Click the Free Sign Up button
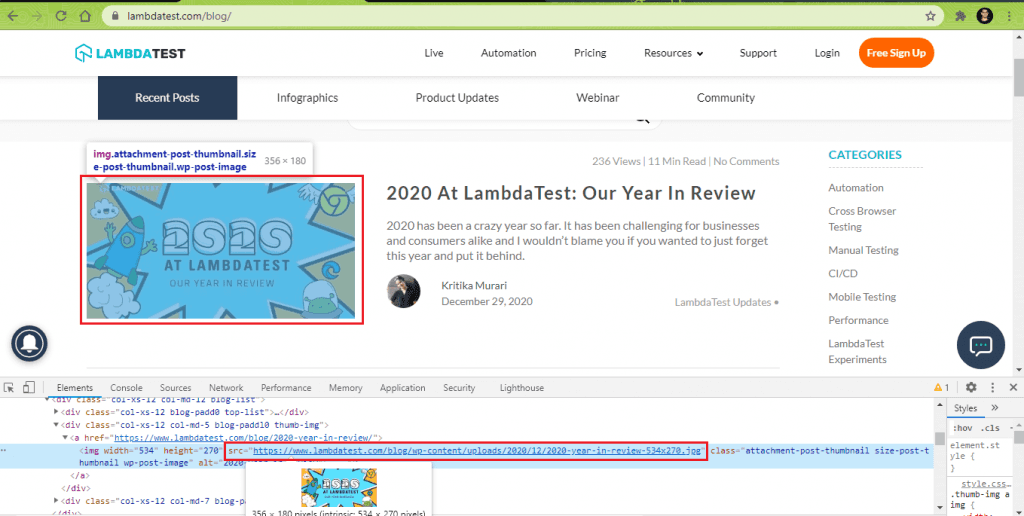 [896, 53]
